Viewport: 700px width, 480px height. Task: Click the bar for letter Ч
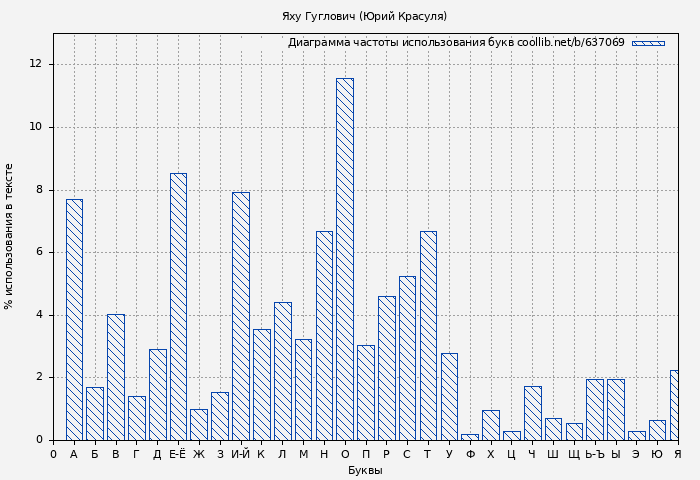coord(532,413)
